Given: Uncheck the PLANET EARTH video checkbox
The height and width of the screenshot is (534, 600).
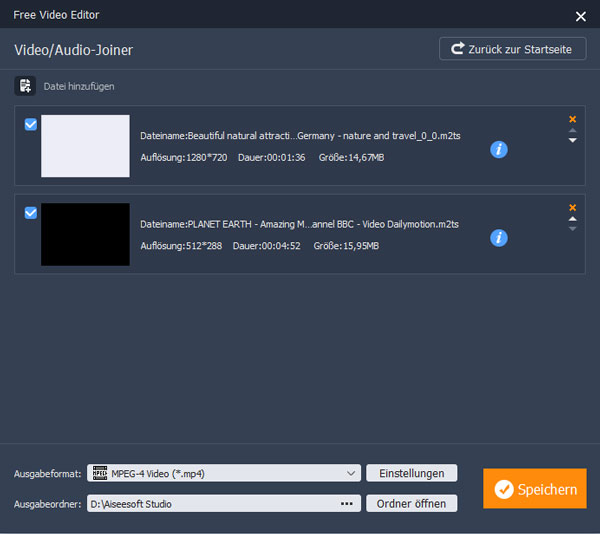Looking at the screenshot, I should [x=31, y=213].
